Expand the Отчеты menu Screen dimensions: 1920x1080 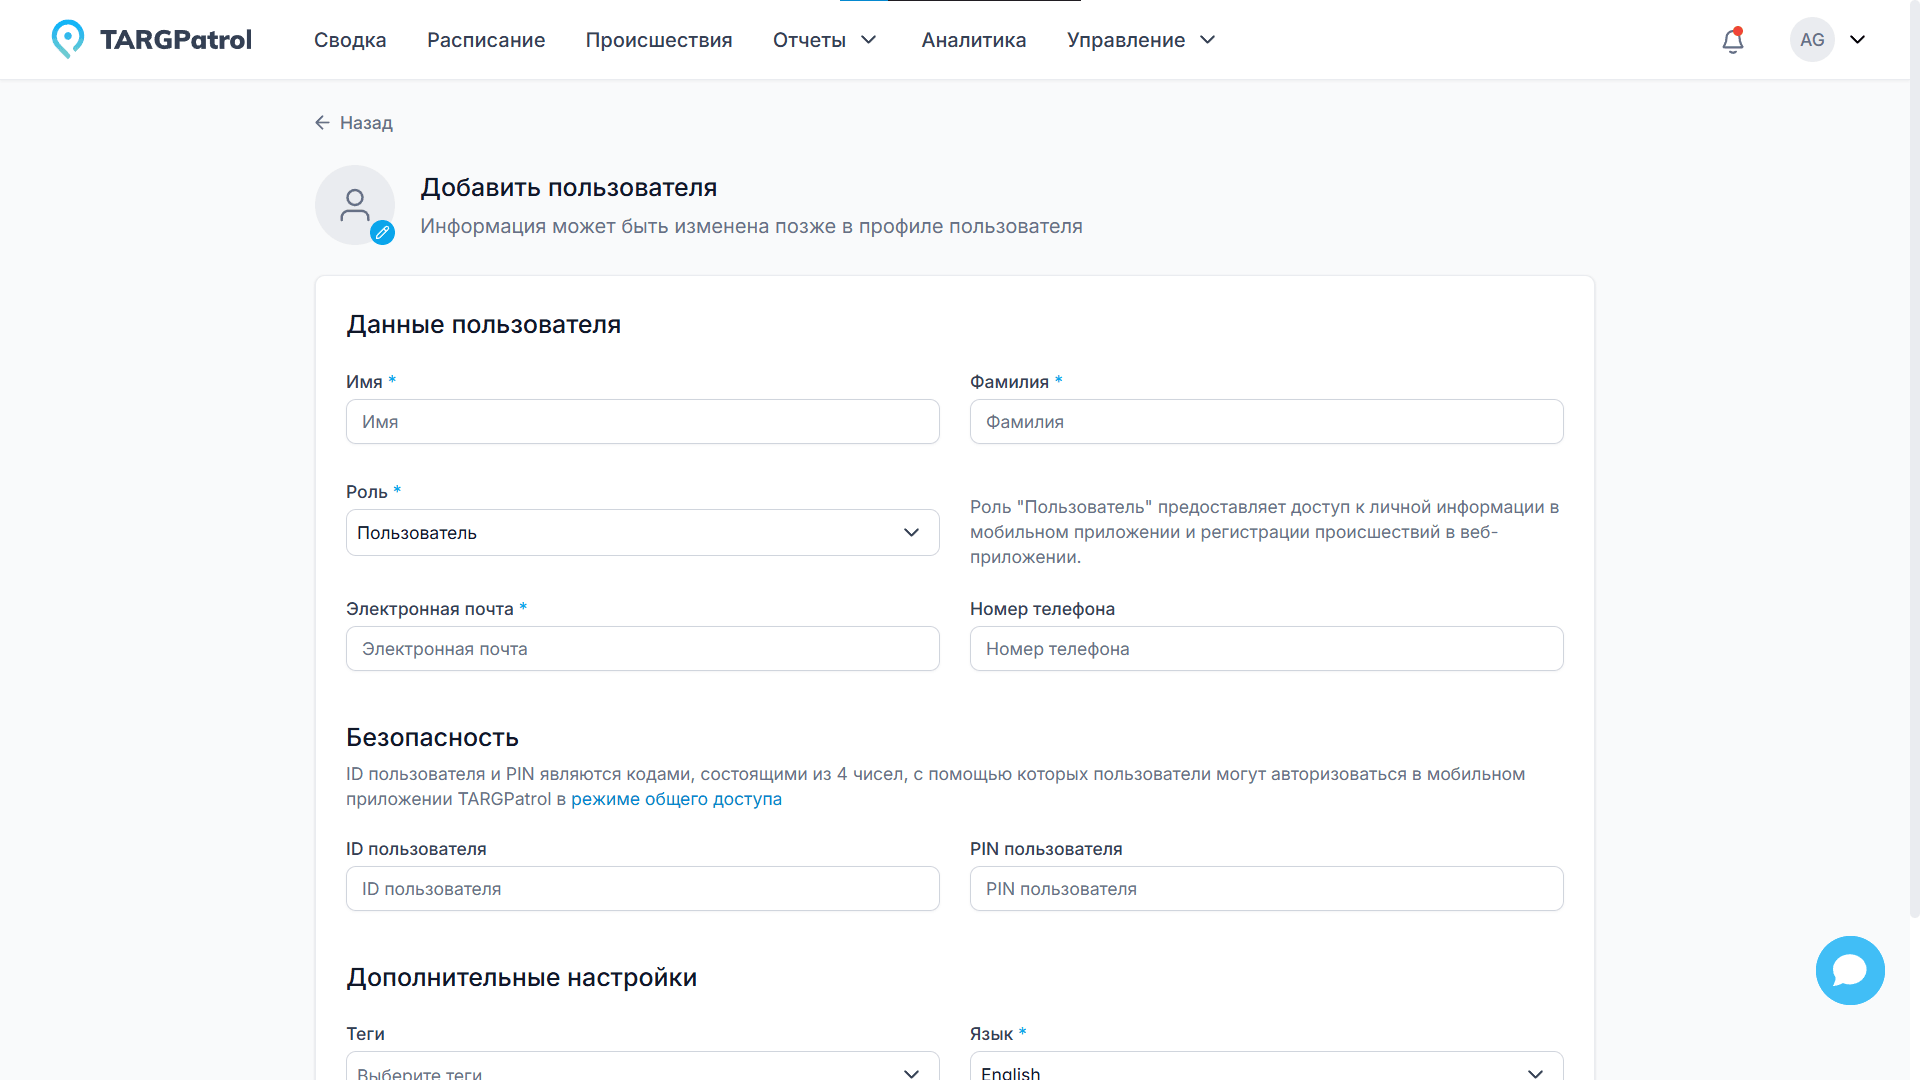click(824, 40)
